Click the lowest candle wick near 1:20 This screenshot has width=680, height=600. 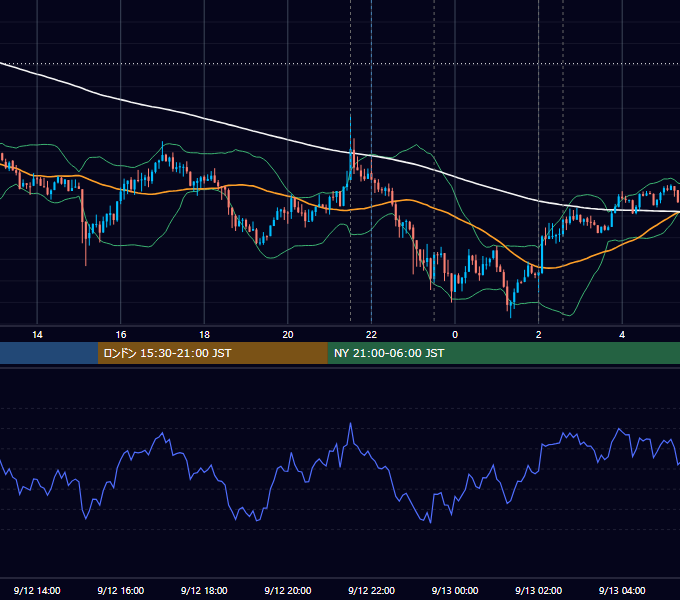coord(510,310)
